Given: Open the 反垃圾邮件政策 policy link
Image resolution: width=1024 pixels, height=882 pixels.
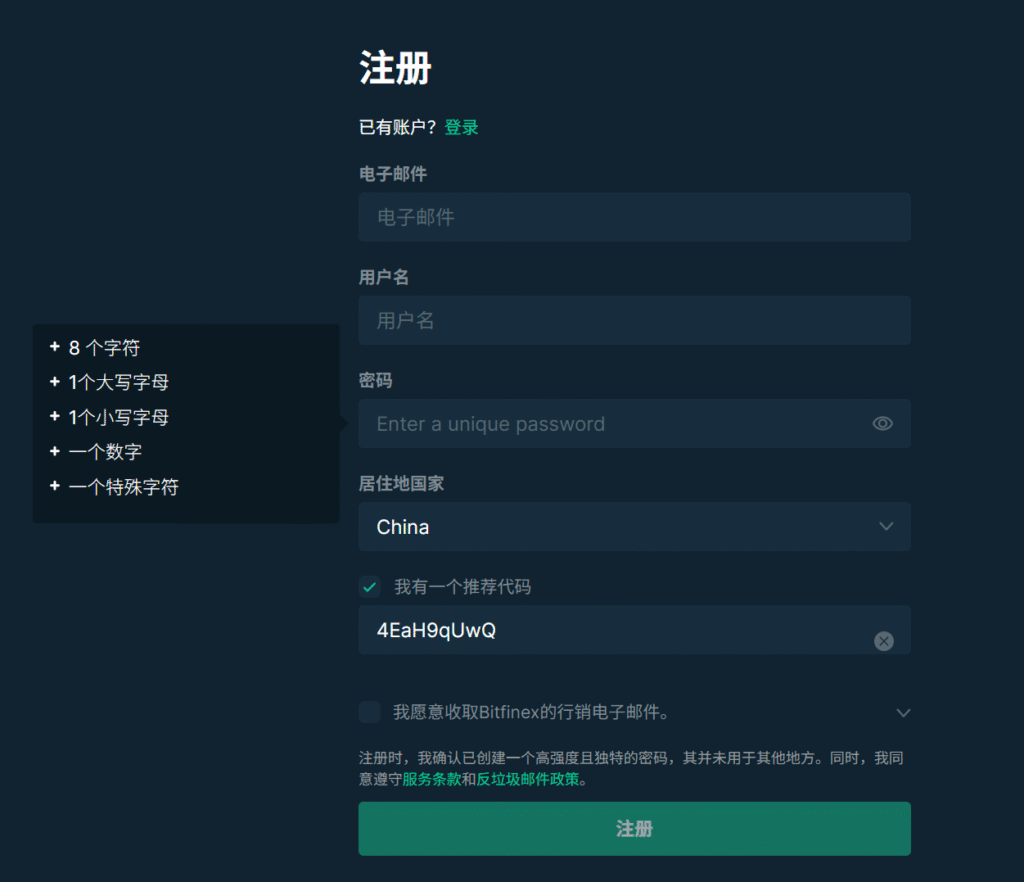Looking at the screenshot, I should (x=528, y=780).
